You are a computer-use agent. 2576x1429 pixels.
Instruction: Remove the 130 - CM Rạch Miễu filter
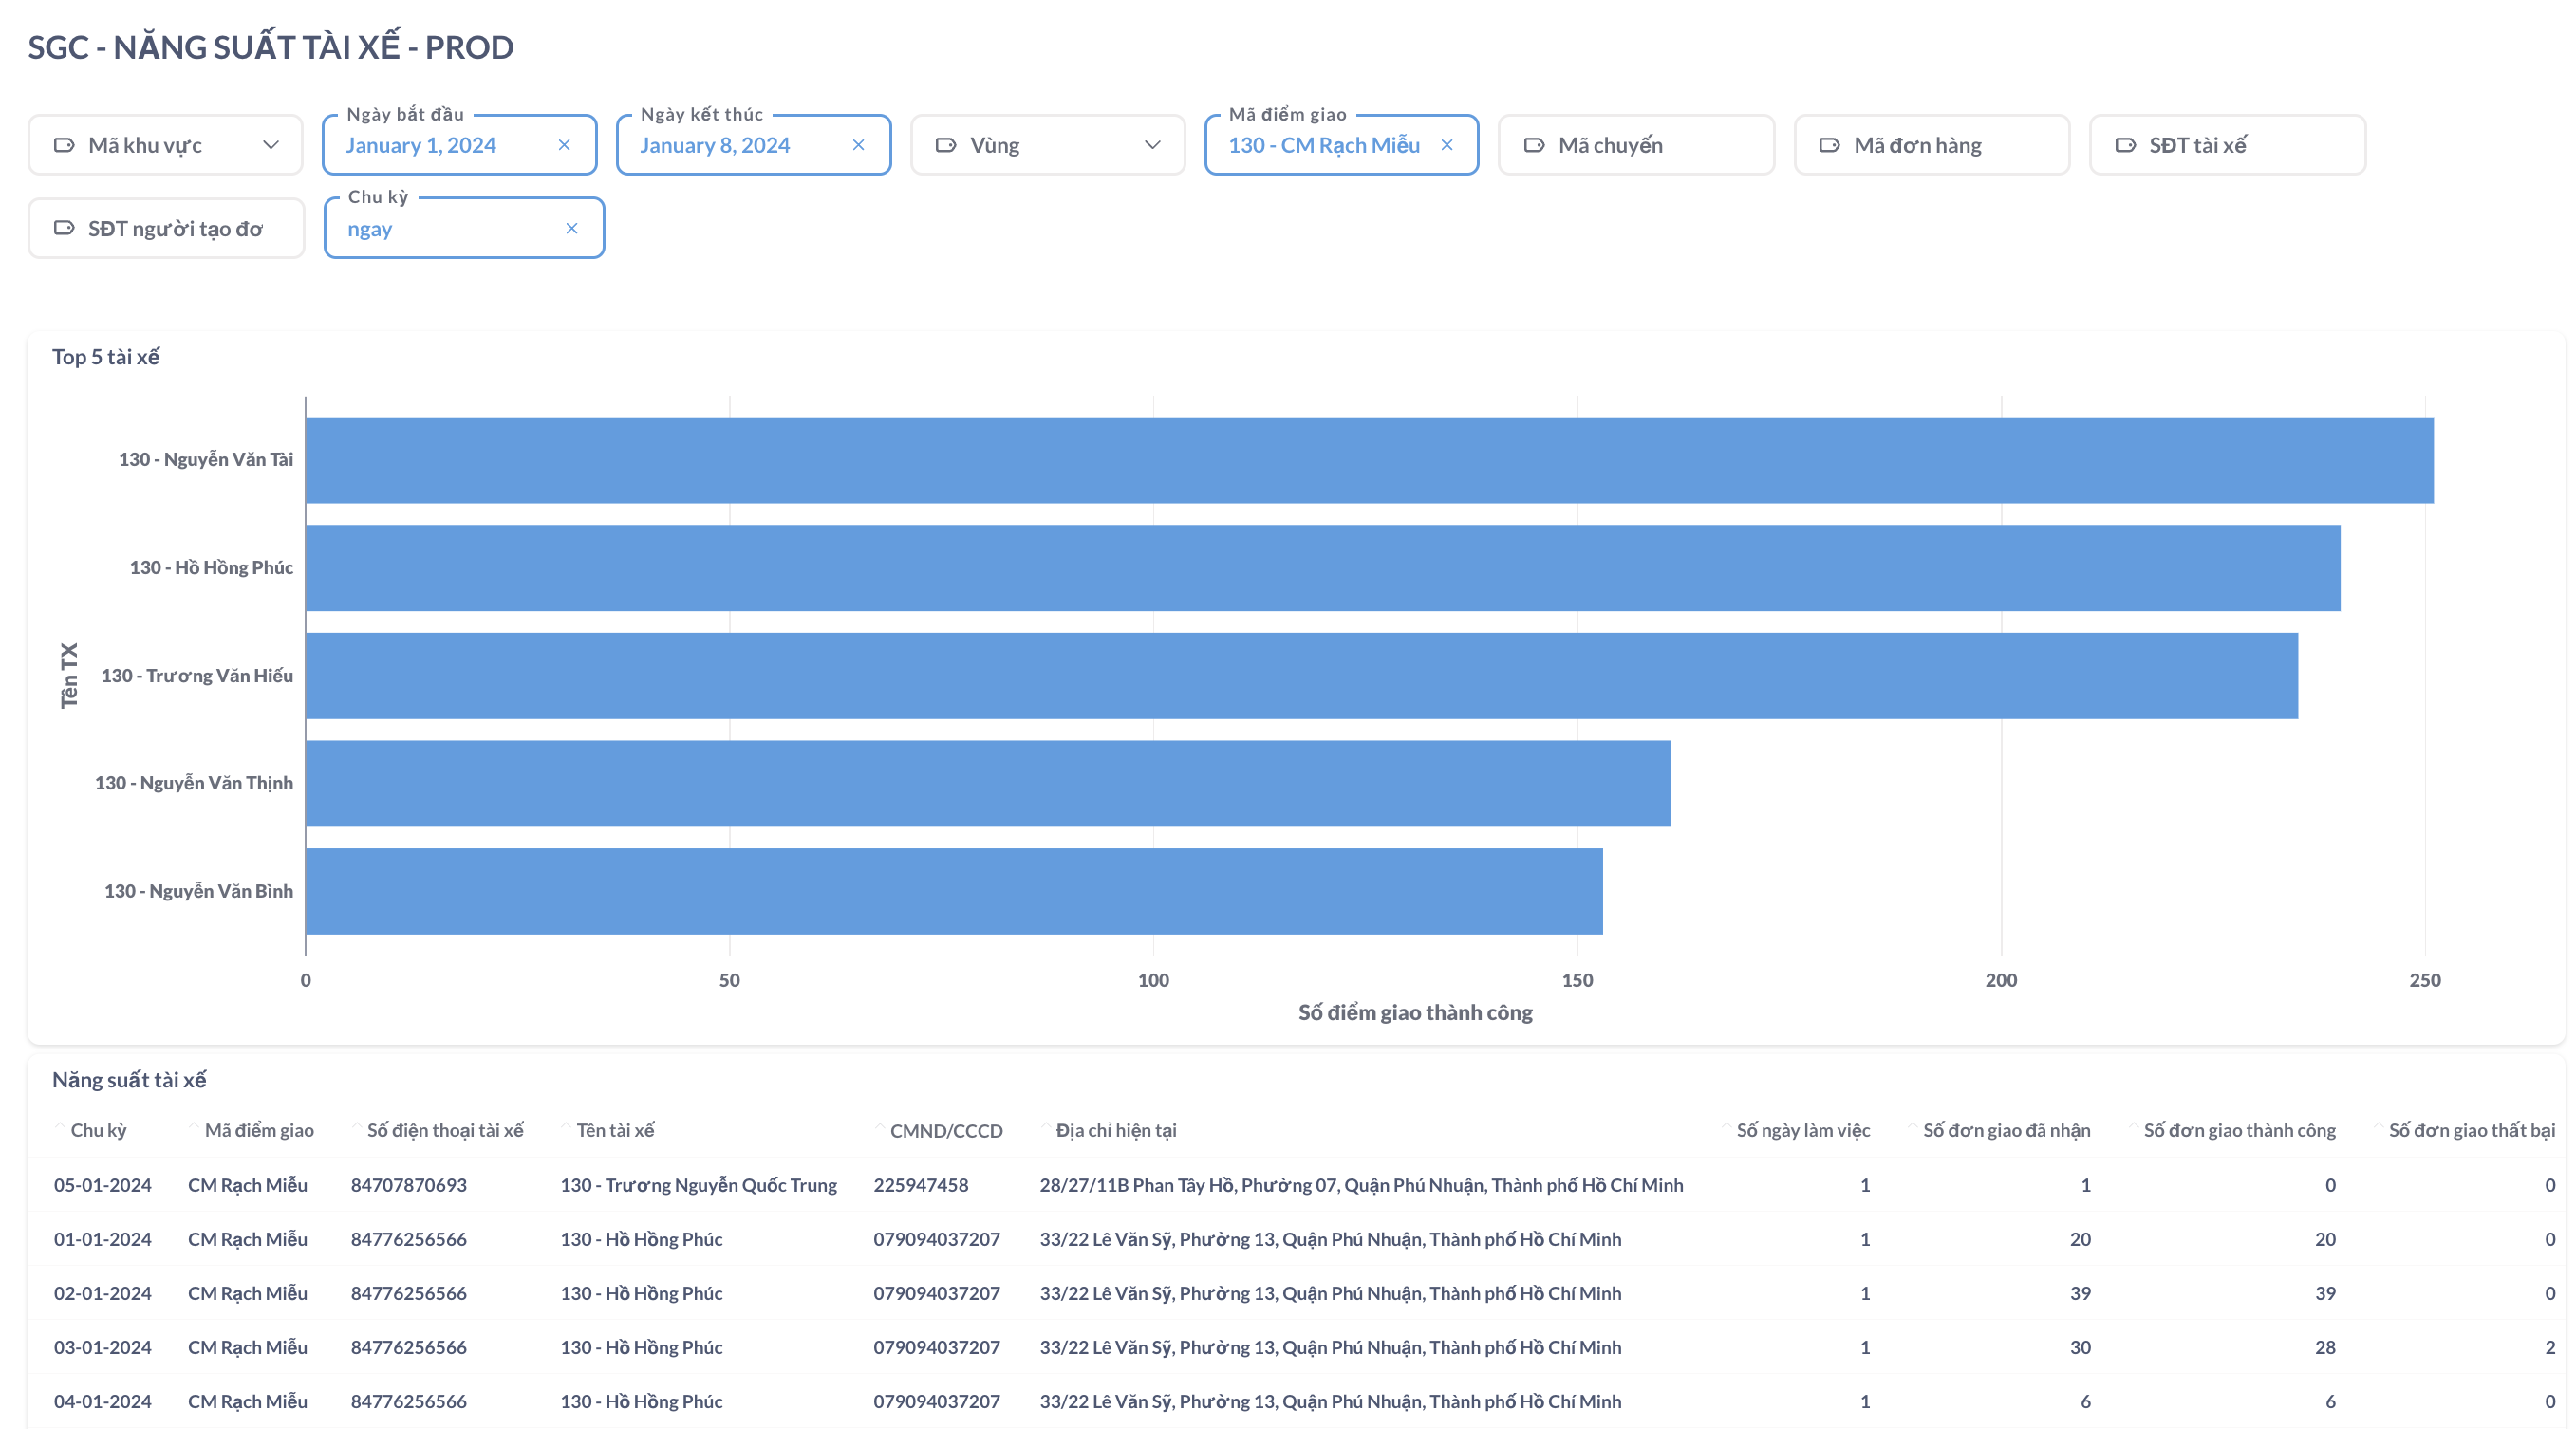pyautogui.click(x=1447, y=145)
